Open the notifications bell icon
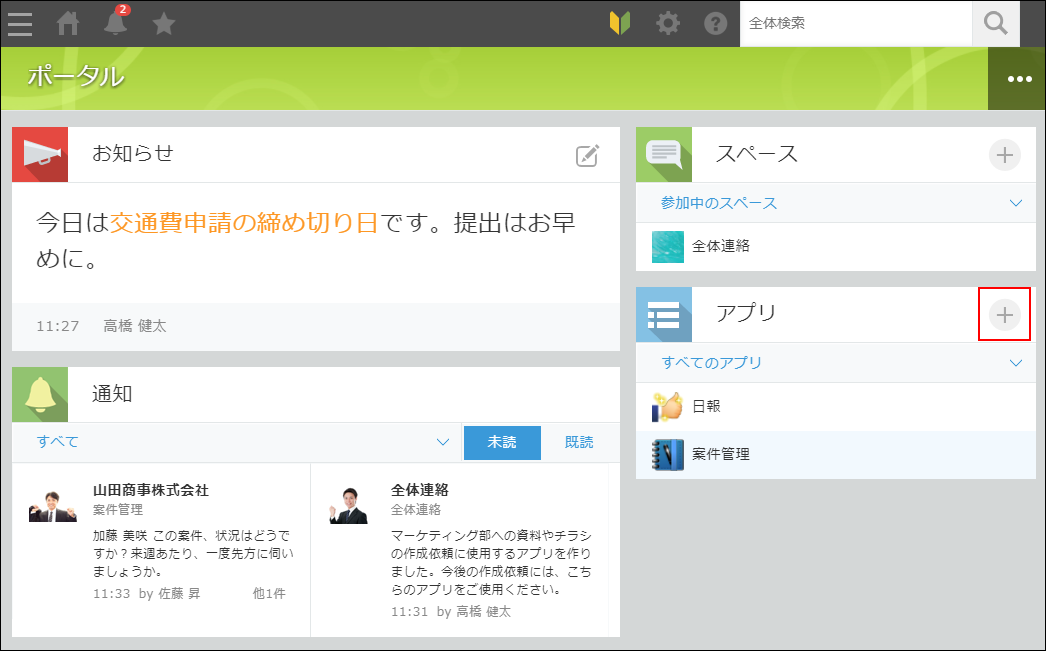This screenshot has height=651, width=1046. coord(115,24)
